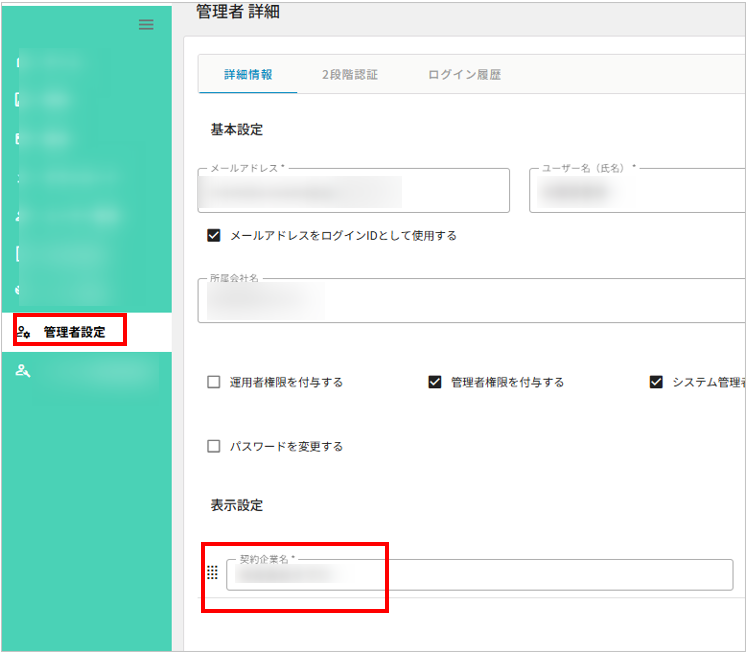This screenshot has width=748, height=655.
Task: Click the 管理者 詳細 page heading
Action: (x=239, y=10)
